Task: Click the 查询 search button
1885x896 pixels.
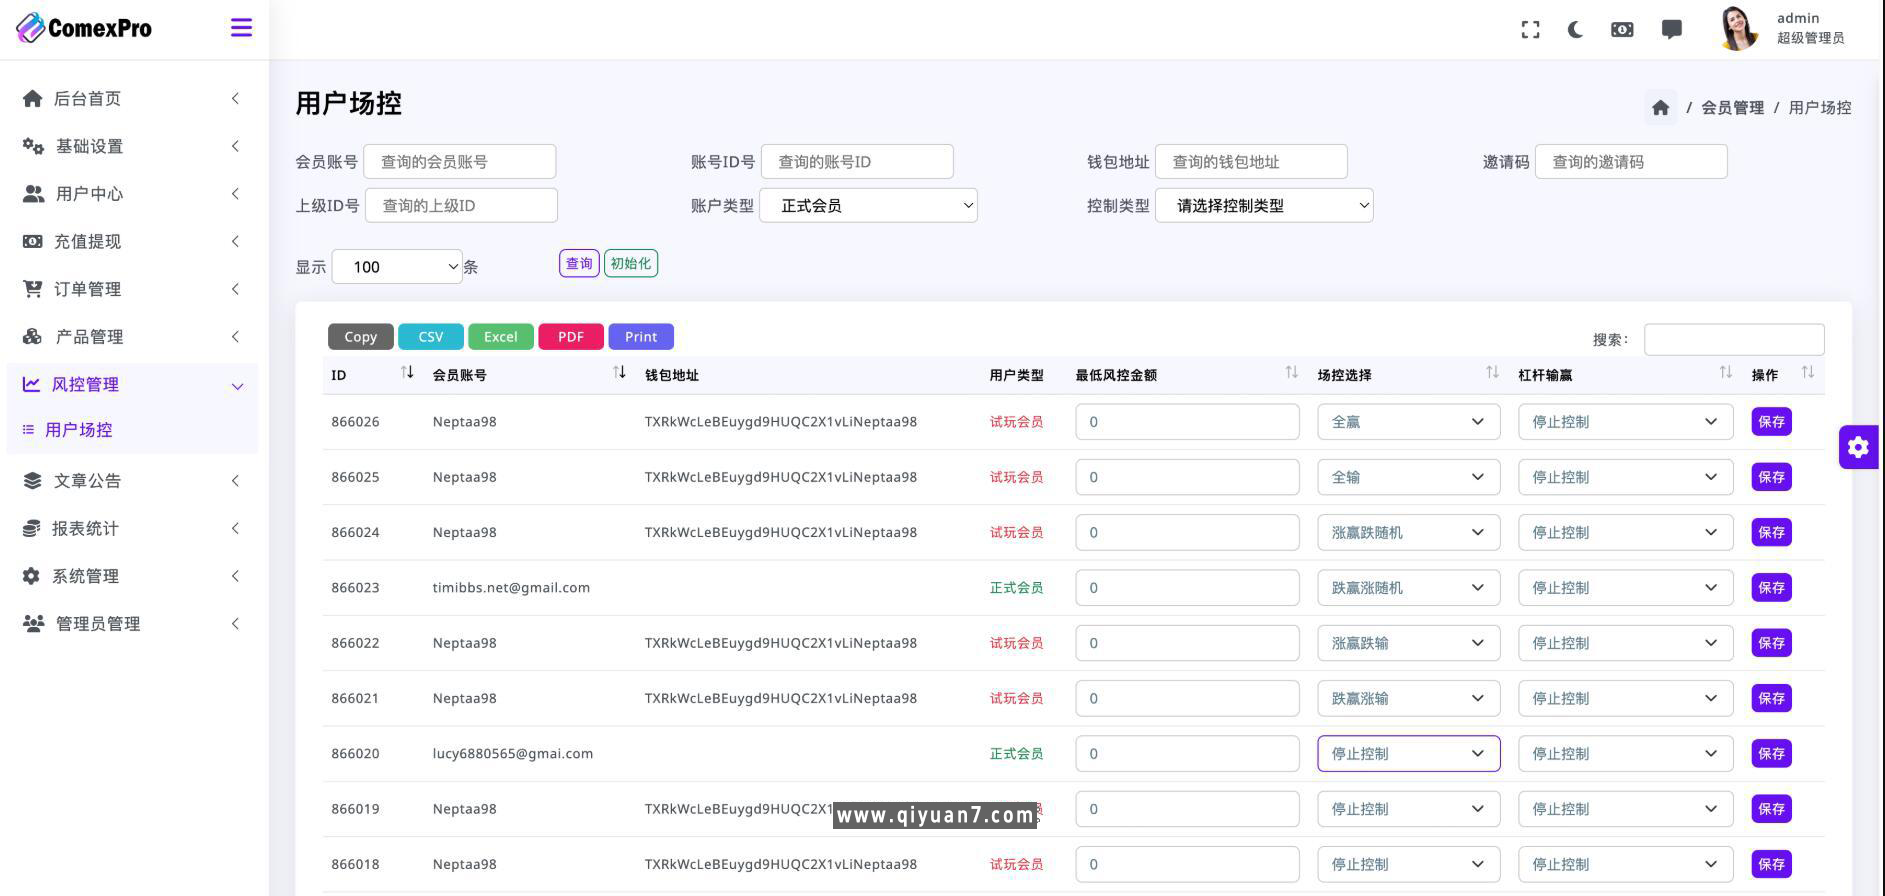Action: (579, 264)
